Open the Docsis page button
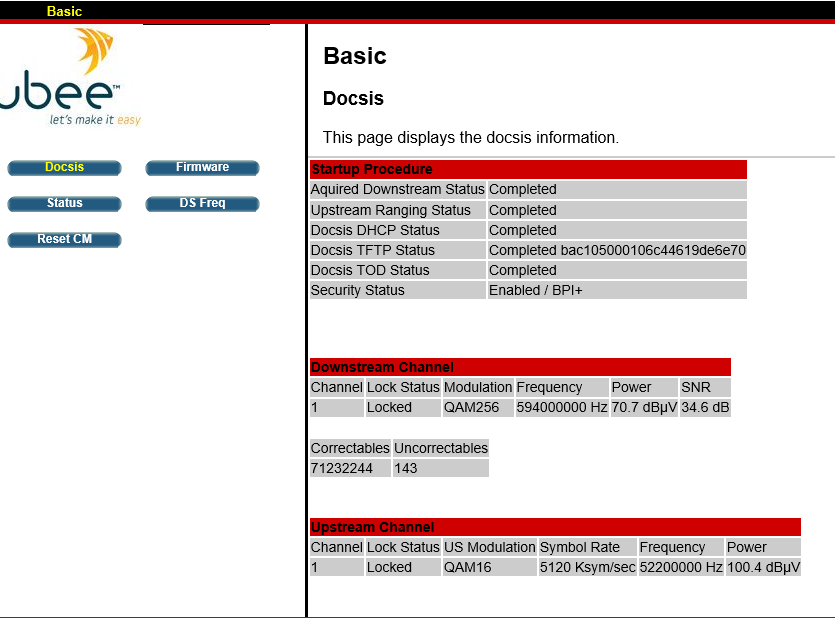 click(x=64, y=168)
